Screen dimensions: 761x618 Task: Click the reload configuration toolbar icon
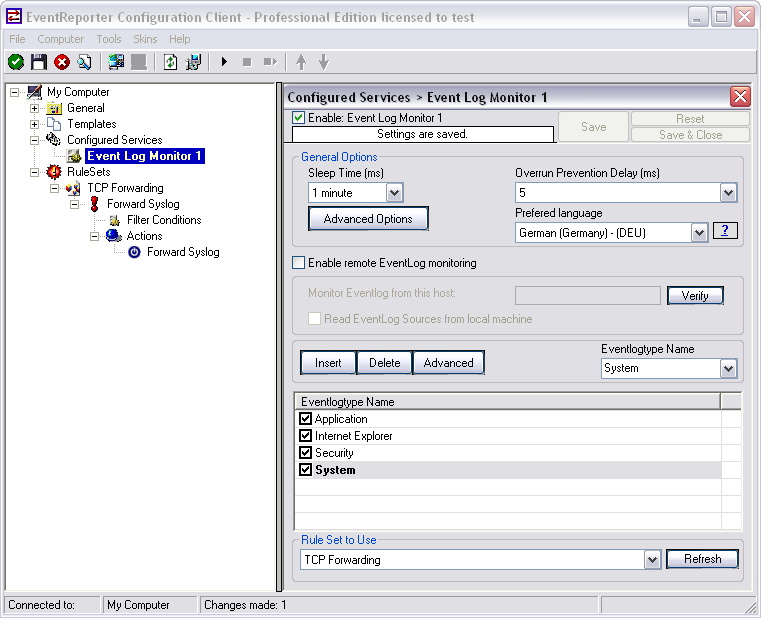[170, 62]
